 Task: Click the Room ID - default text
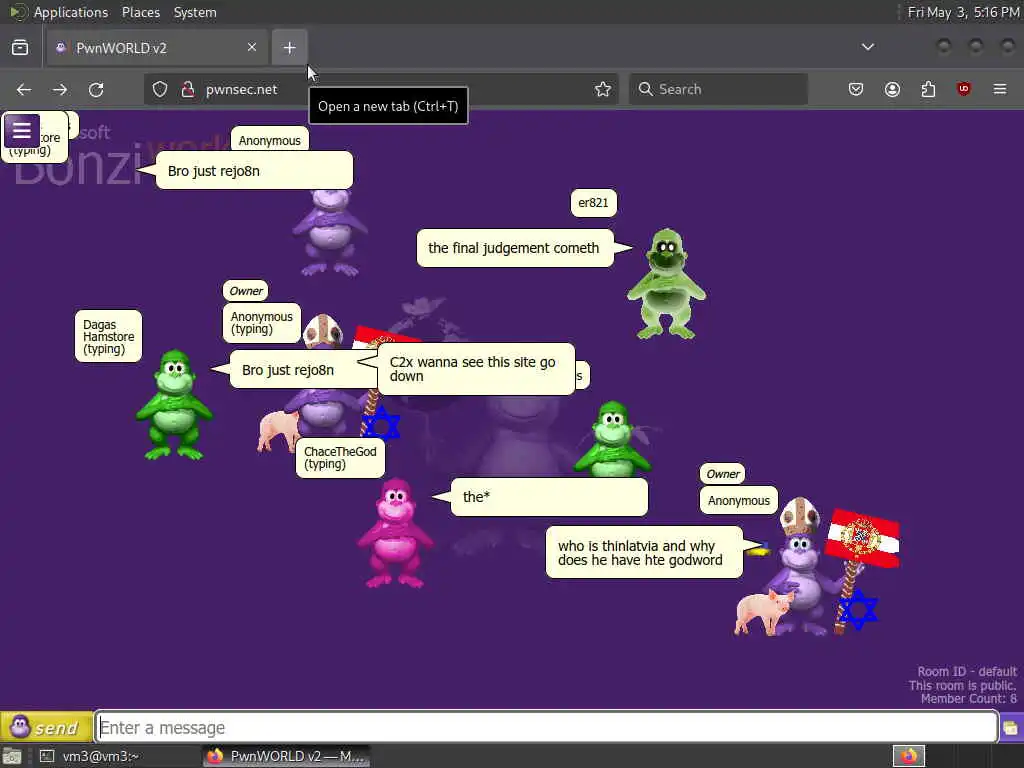coord(967,671)
